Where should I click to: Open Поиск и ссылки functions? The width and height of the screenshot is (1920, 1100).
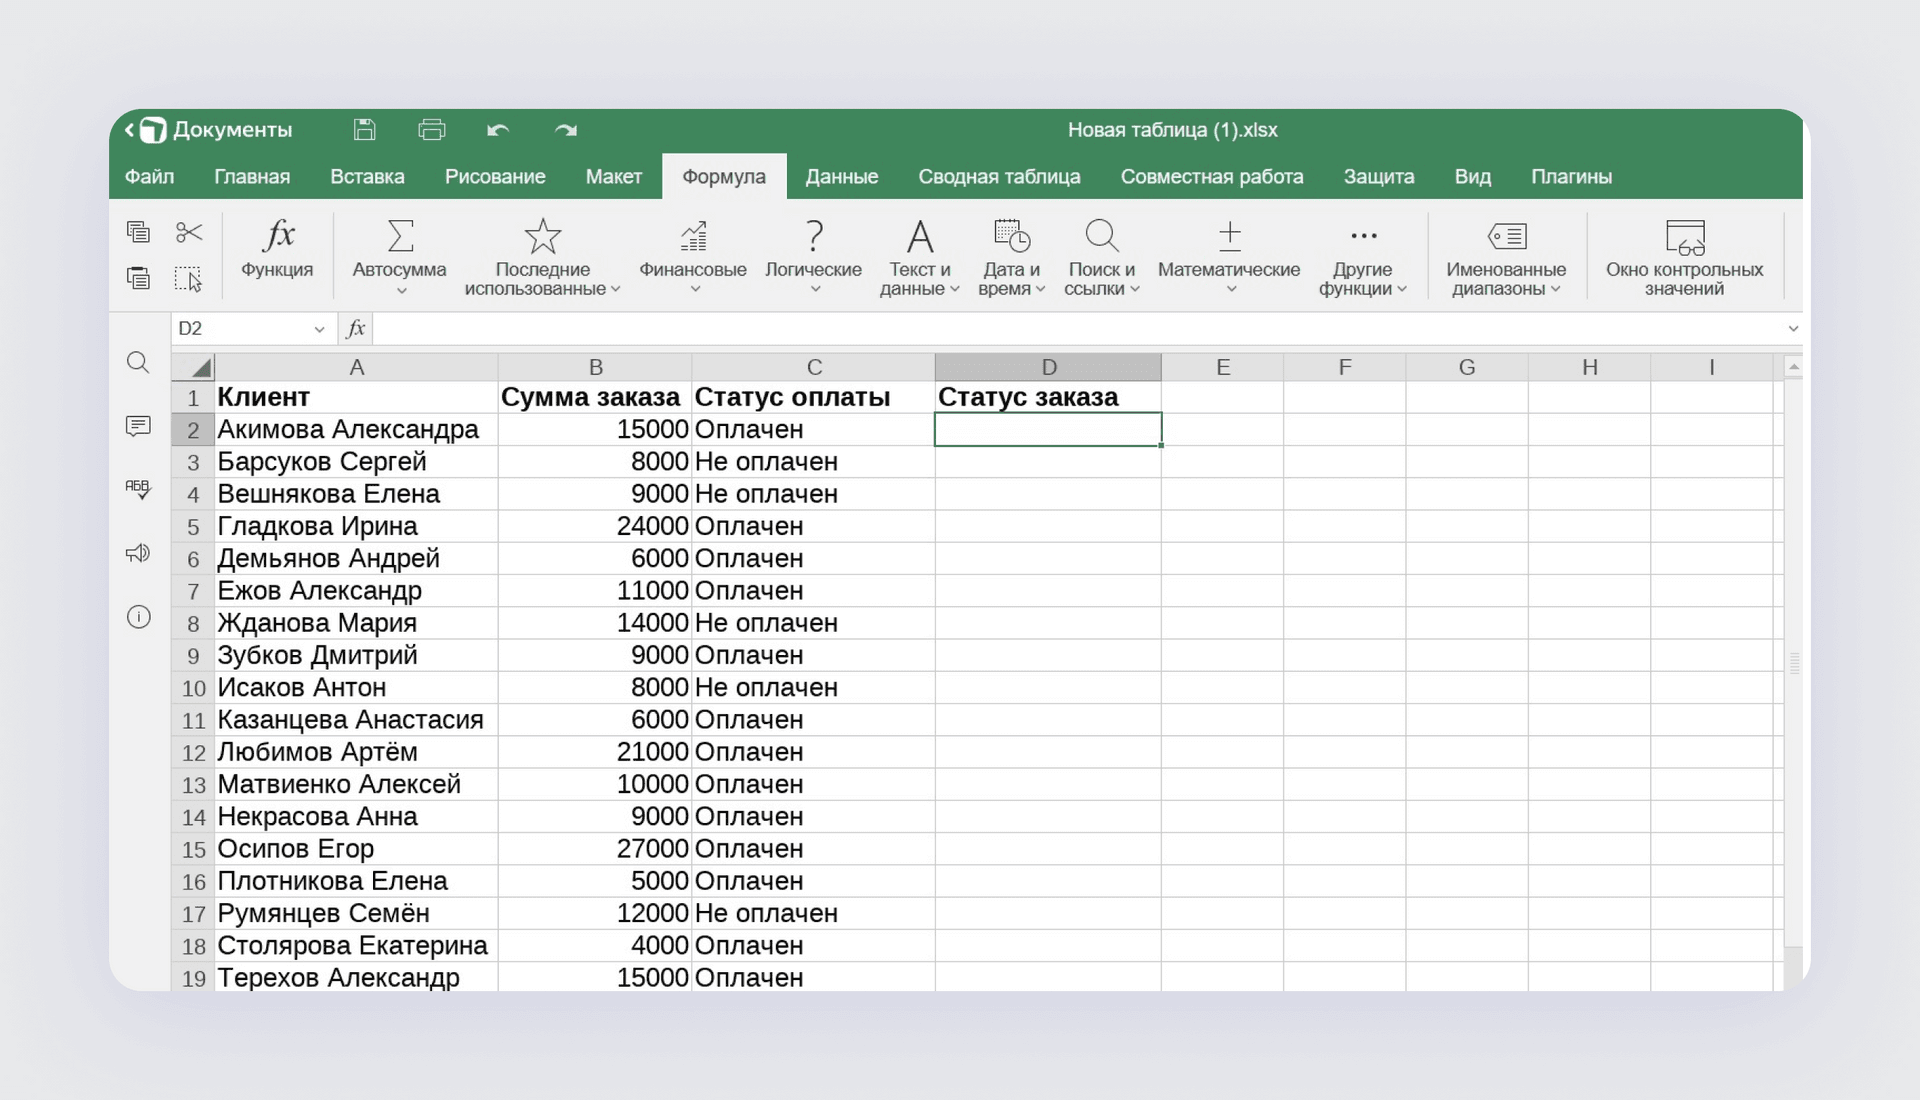click(1102, 258)
